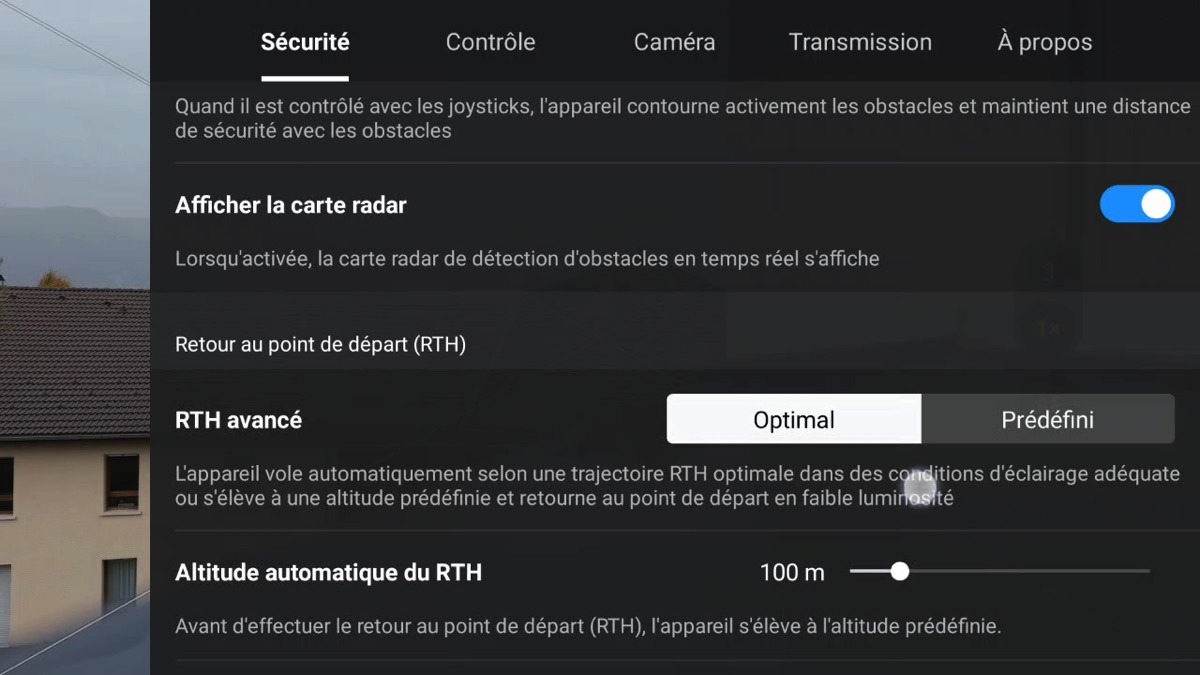Choose Prédéfini for RTH avancé
The height and width of the screenshot is (675, 1200).
coord(1048,419)
